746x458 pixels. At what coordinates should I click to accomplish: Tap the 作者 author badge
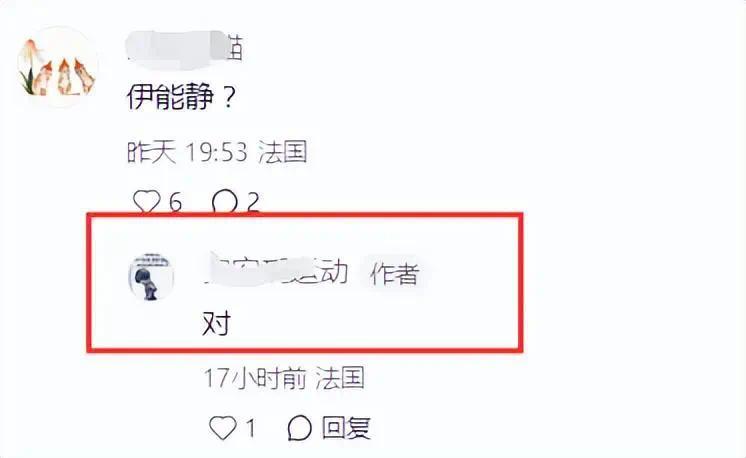click(x=394, y=274)
